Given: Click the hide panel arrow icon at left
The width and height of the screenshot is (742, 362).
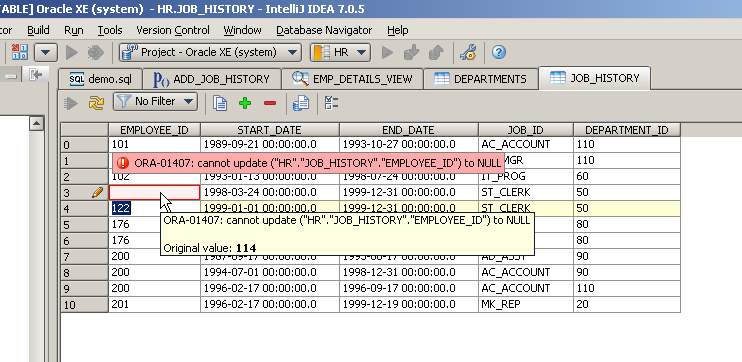Looking at the screenshot, I should pos(36,75).
